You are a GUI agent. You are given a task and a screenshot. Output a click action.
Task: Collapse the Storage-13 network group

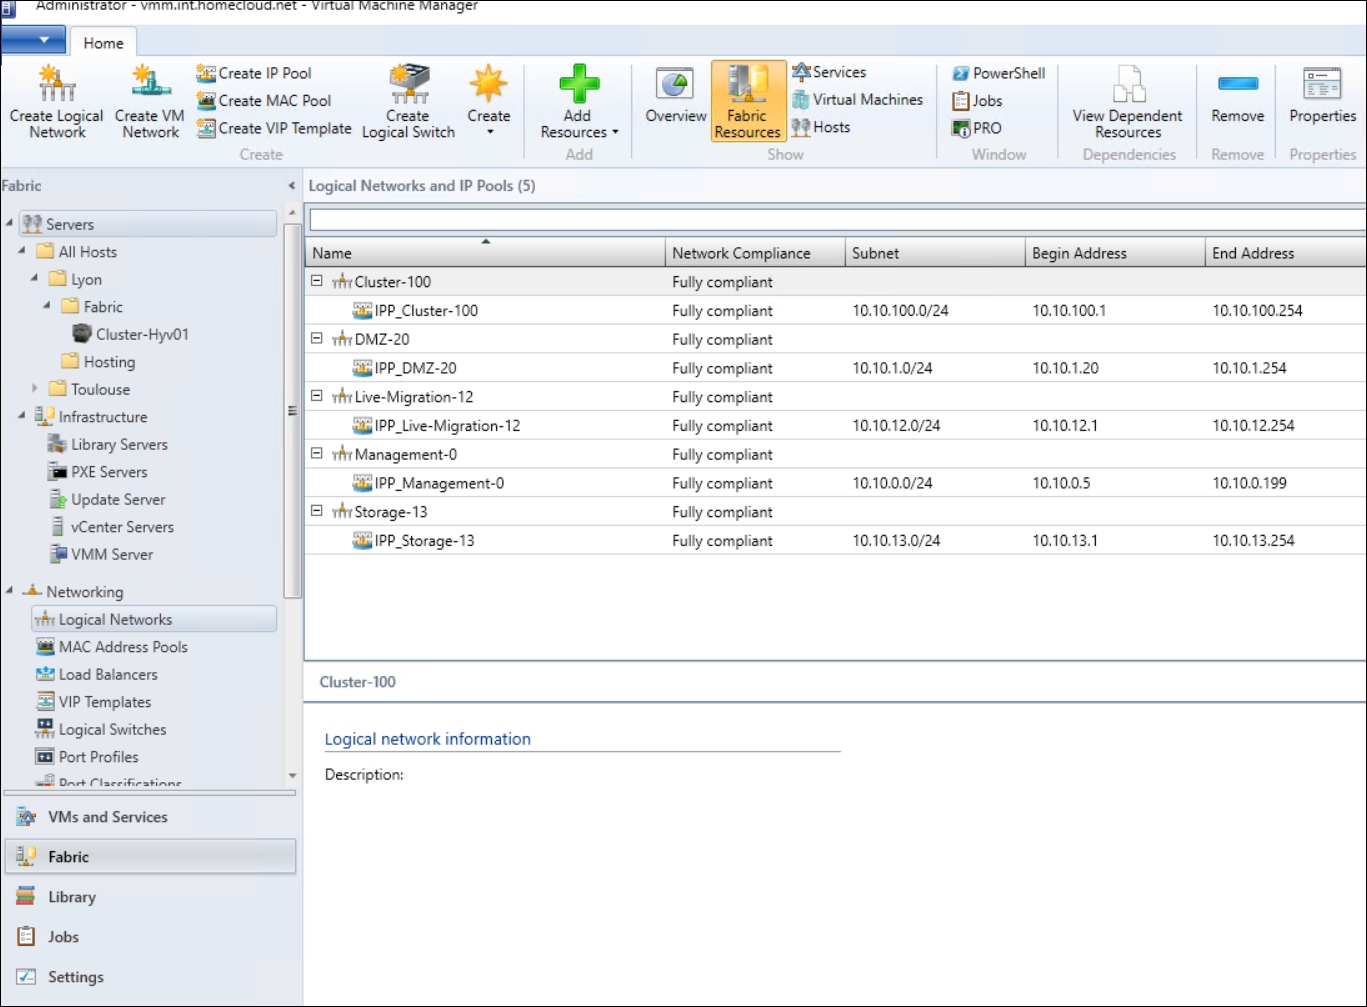click(317, 511)
